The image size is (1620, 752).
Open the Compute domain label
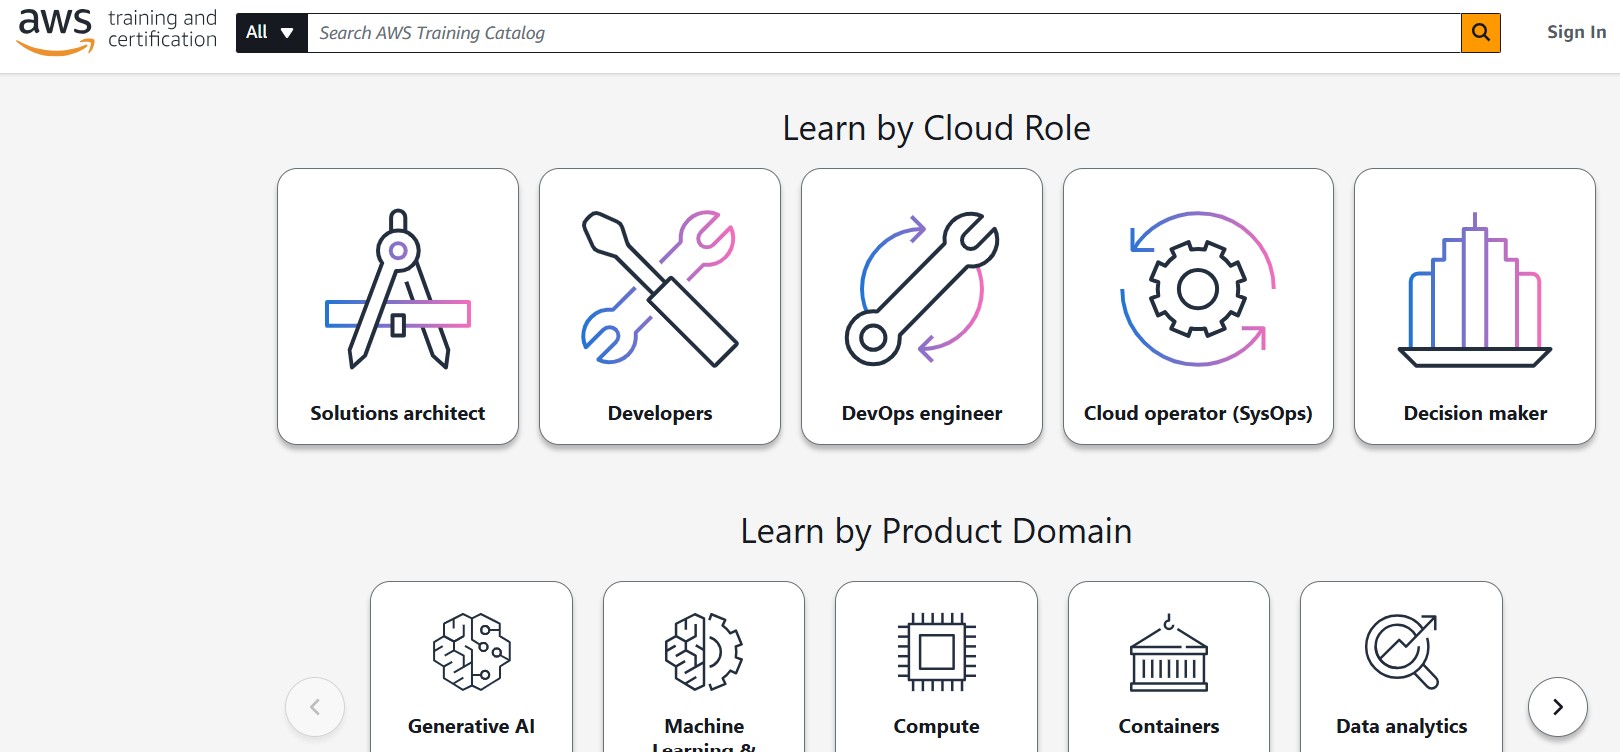[937, 727]
